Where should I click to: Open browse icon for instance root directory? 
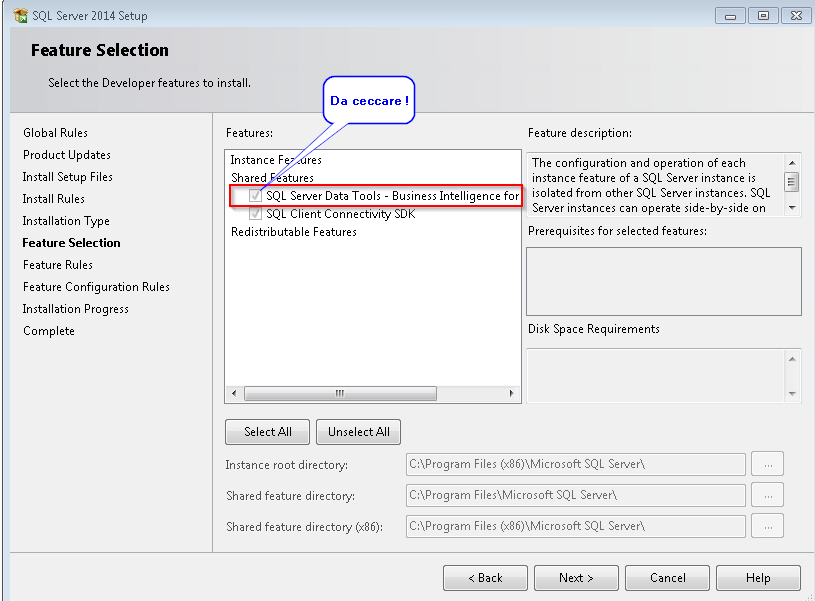point(766,464)
